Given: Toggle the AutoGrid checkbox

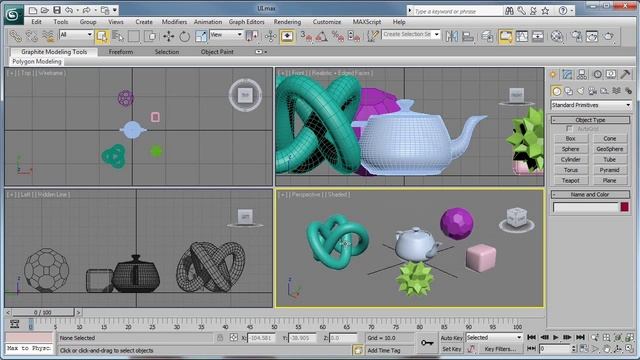Looking at the screenshot, I should click(569, 129).
